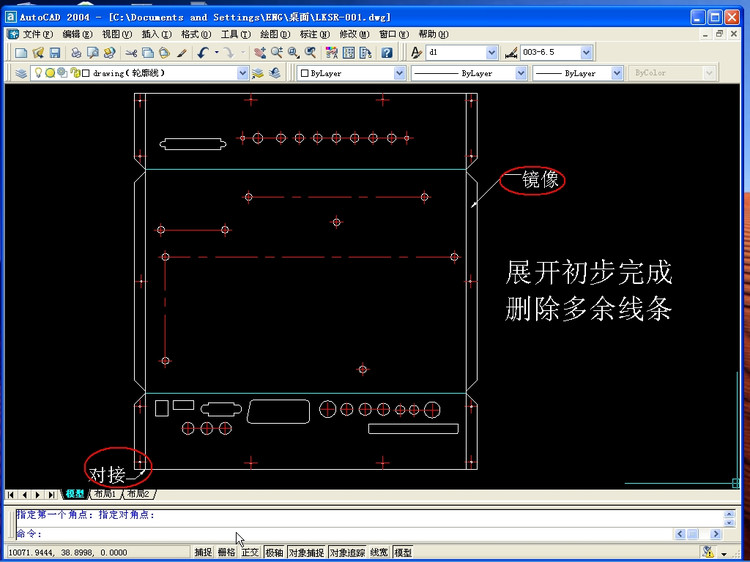Expand the ByLayer color control dropdown
This screenshot has width=750, height=562.
[399, 73]
